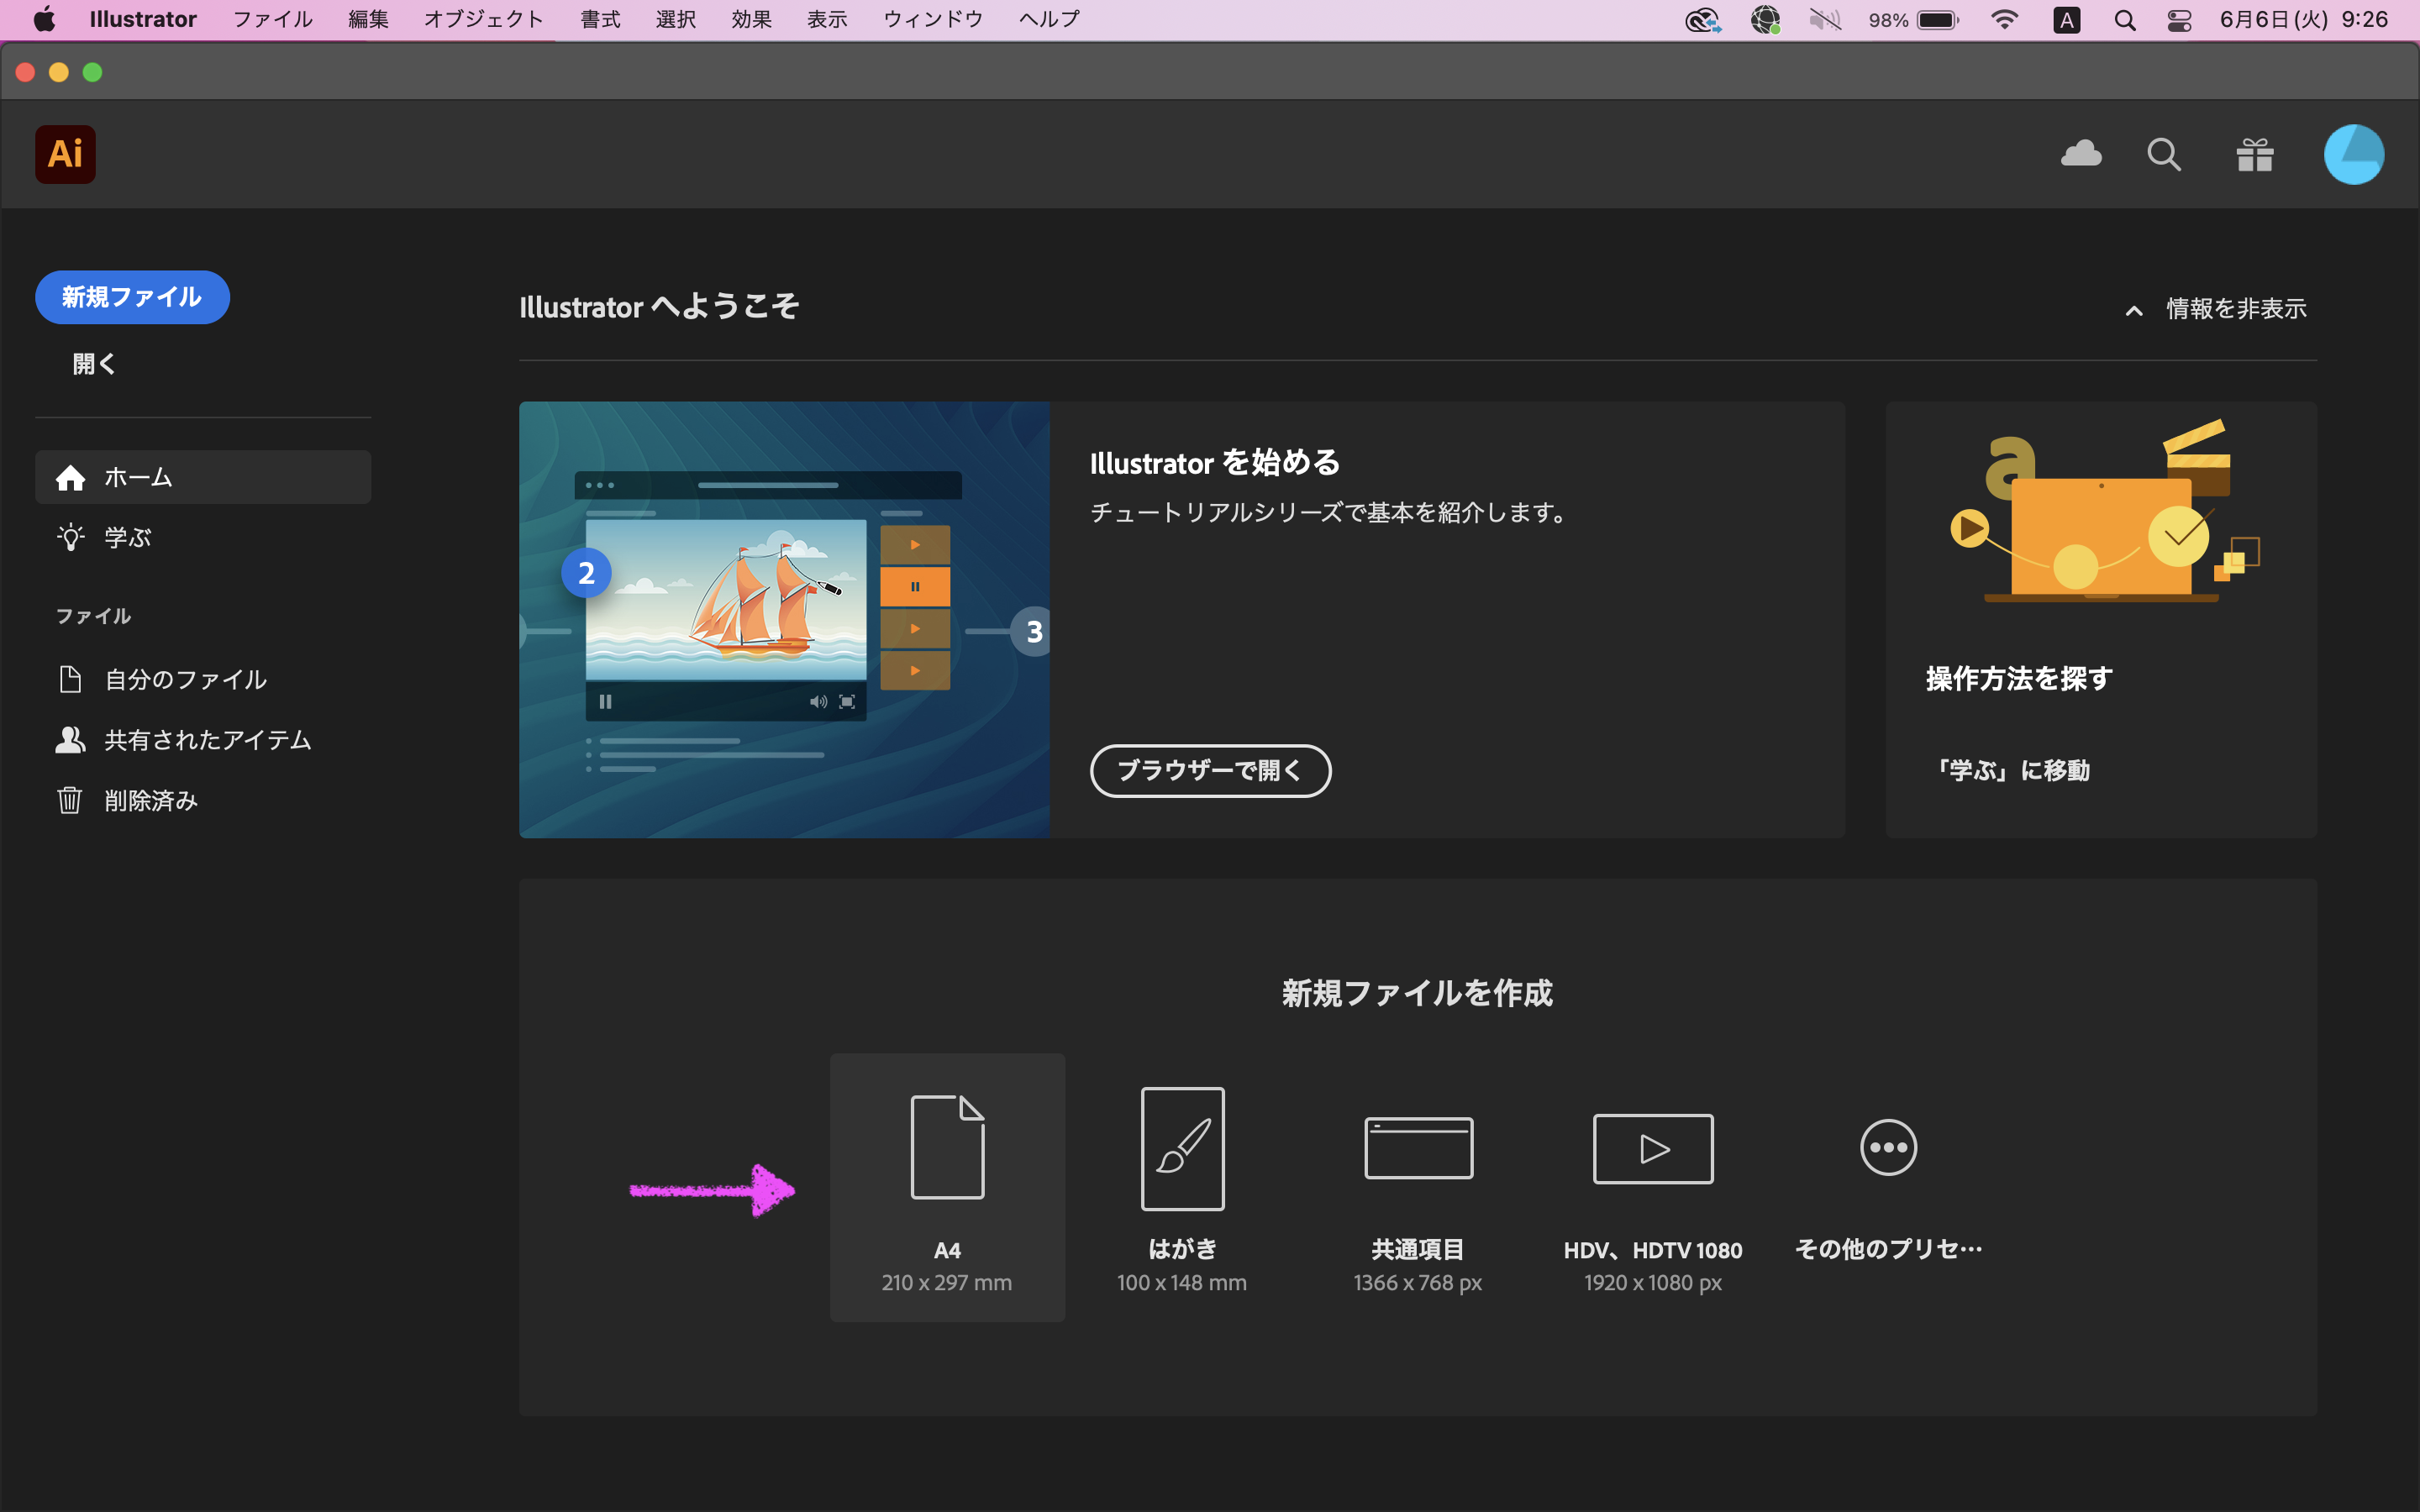Viewport: 2420px width, 1512px height.
Task: Click the 新規ファイル button
Action: [x=132, y=297]
